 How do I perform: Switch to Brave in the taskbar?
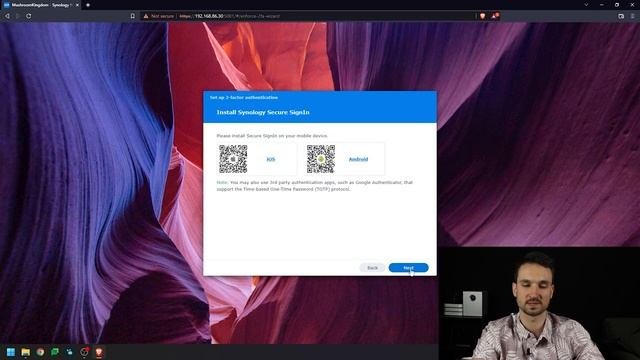pos(99,352)
